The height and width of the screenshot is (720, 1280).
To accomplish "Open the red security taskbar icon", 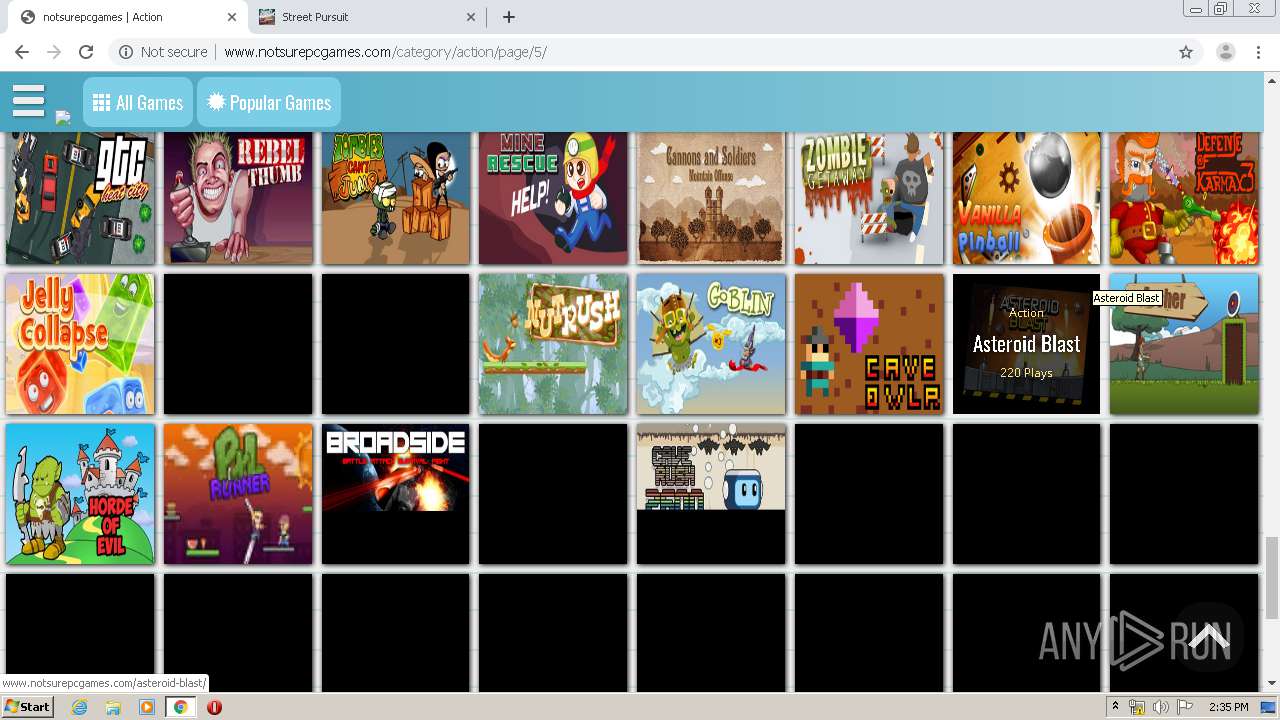I will (x=214, y=706).
